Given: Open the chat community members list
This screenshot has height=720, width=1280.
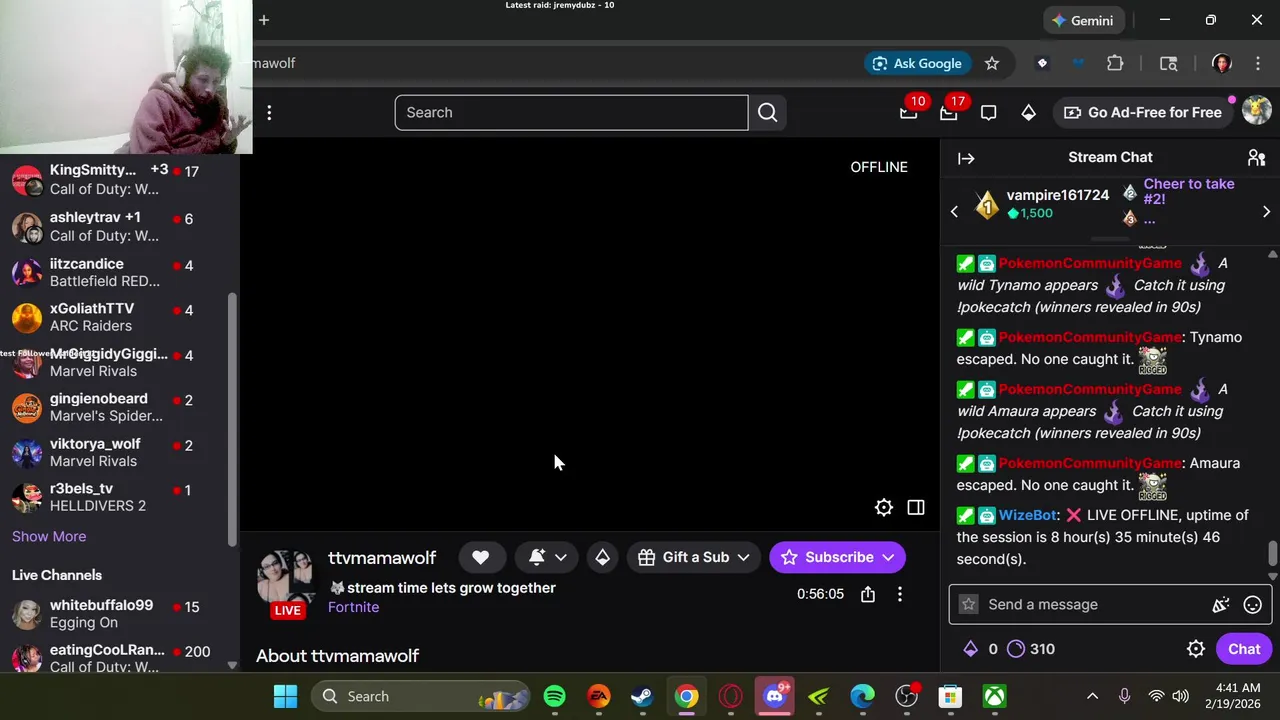Looking at the screenshot, I should pos(1256,158).
